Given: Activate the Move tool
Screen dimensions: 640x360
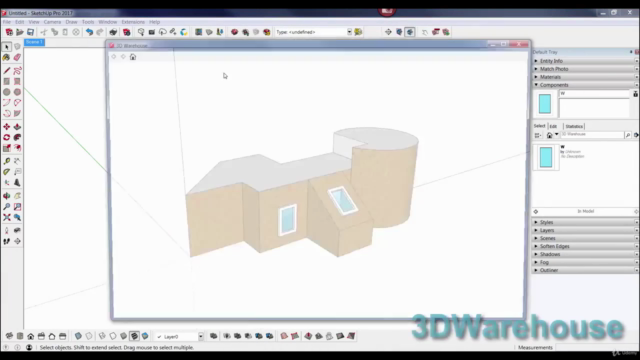Looking at the screenshot, I should pos(7,127).
